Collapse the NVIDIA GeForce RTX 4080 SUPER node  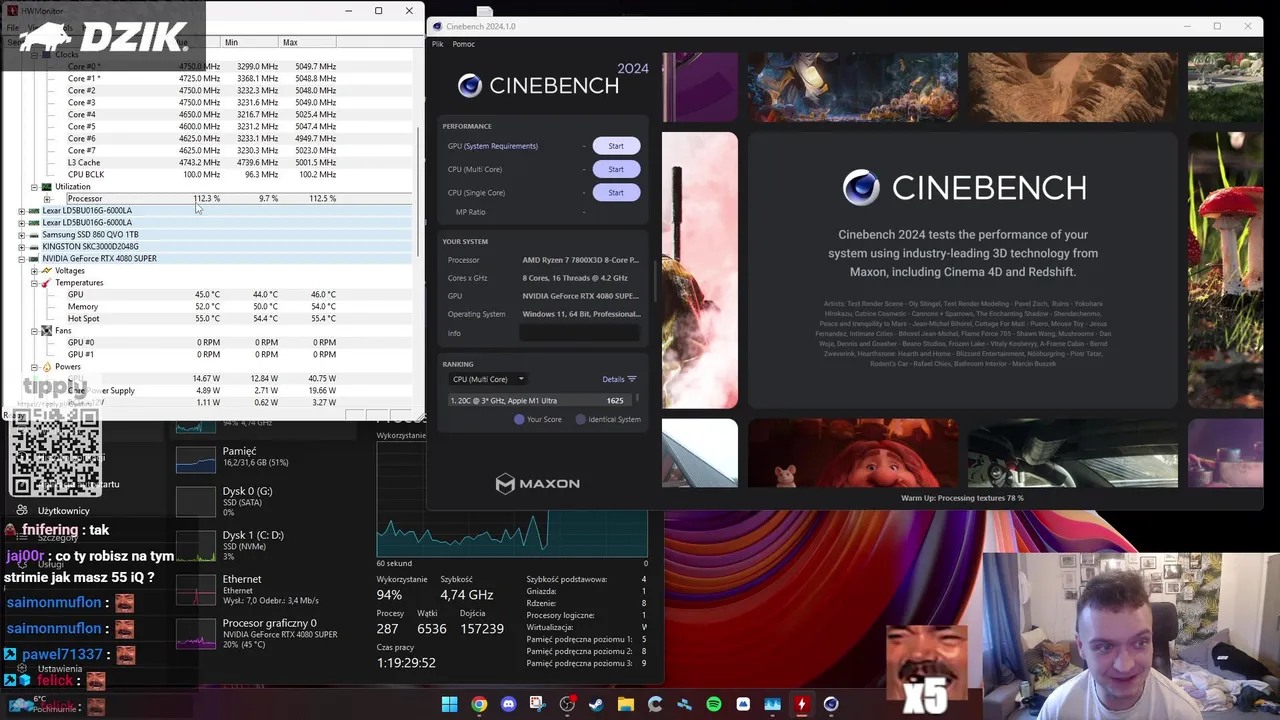22,259
